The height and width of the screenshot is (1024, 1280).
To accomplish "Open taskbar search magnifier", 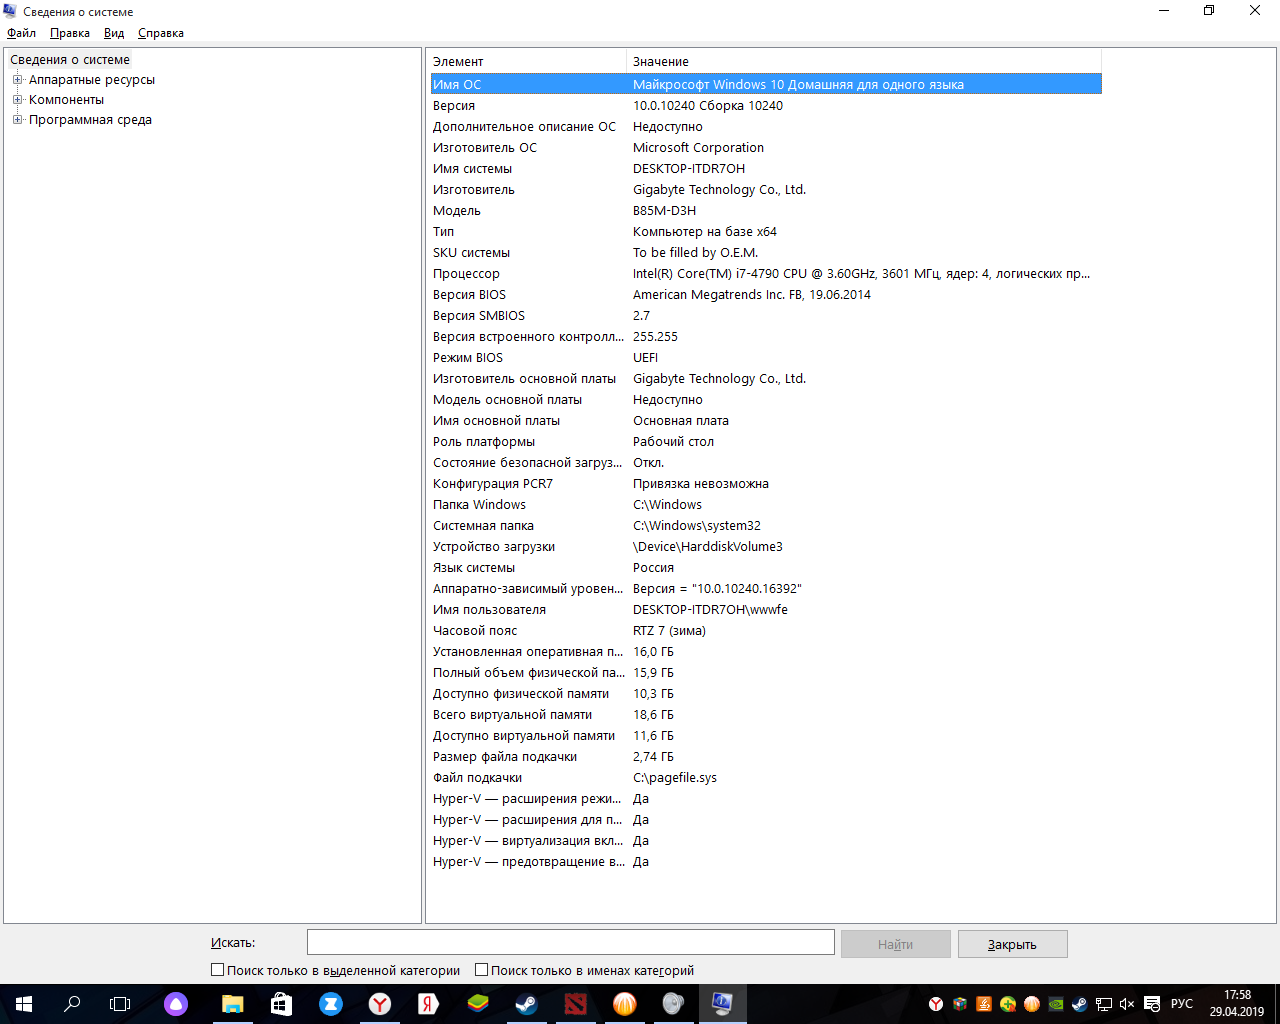I will point(72,1004).
